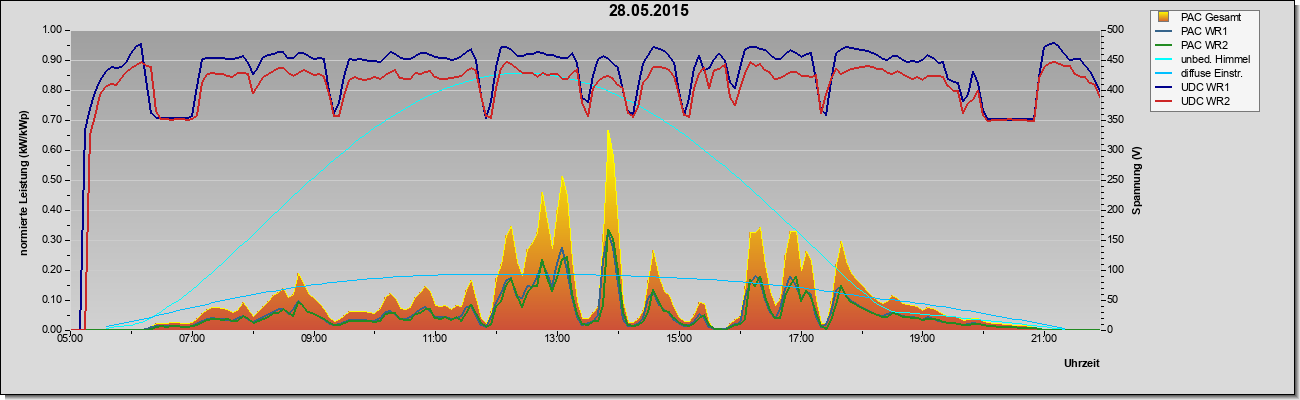Click the 1.00 value on power axis
1300x400 pixels.
tap(51, 30)
